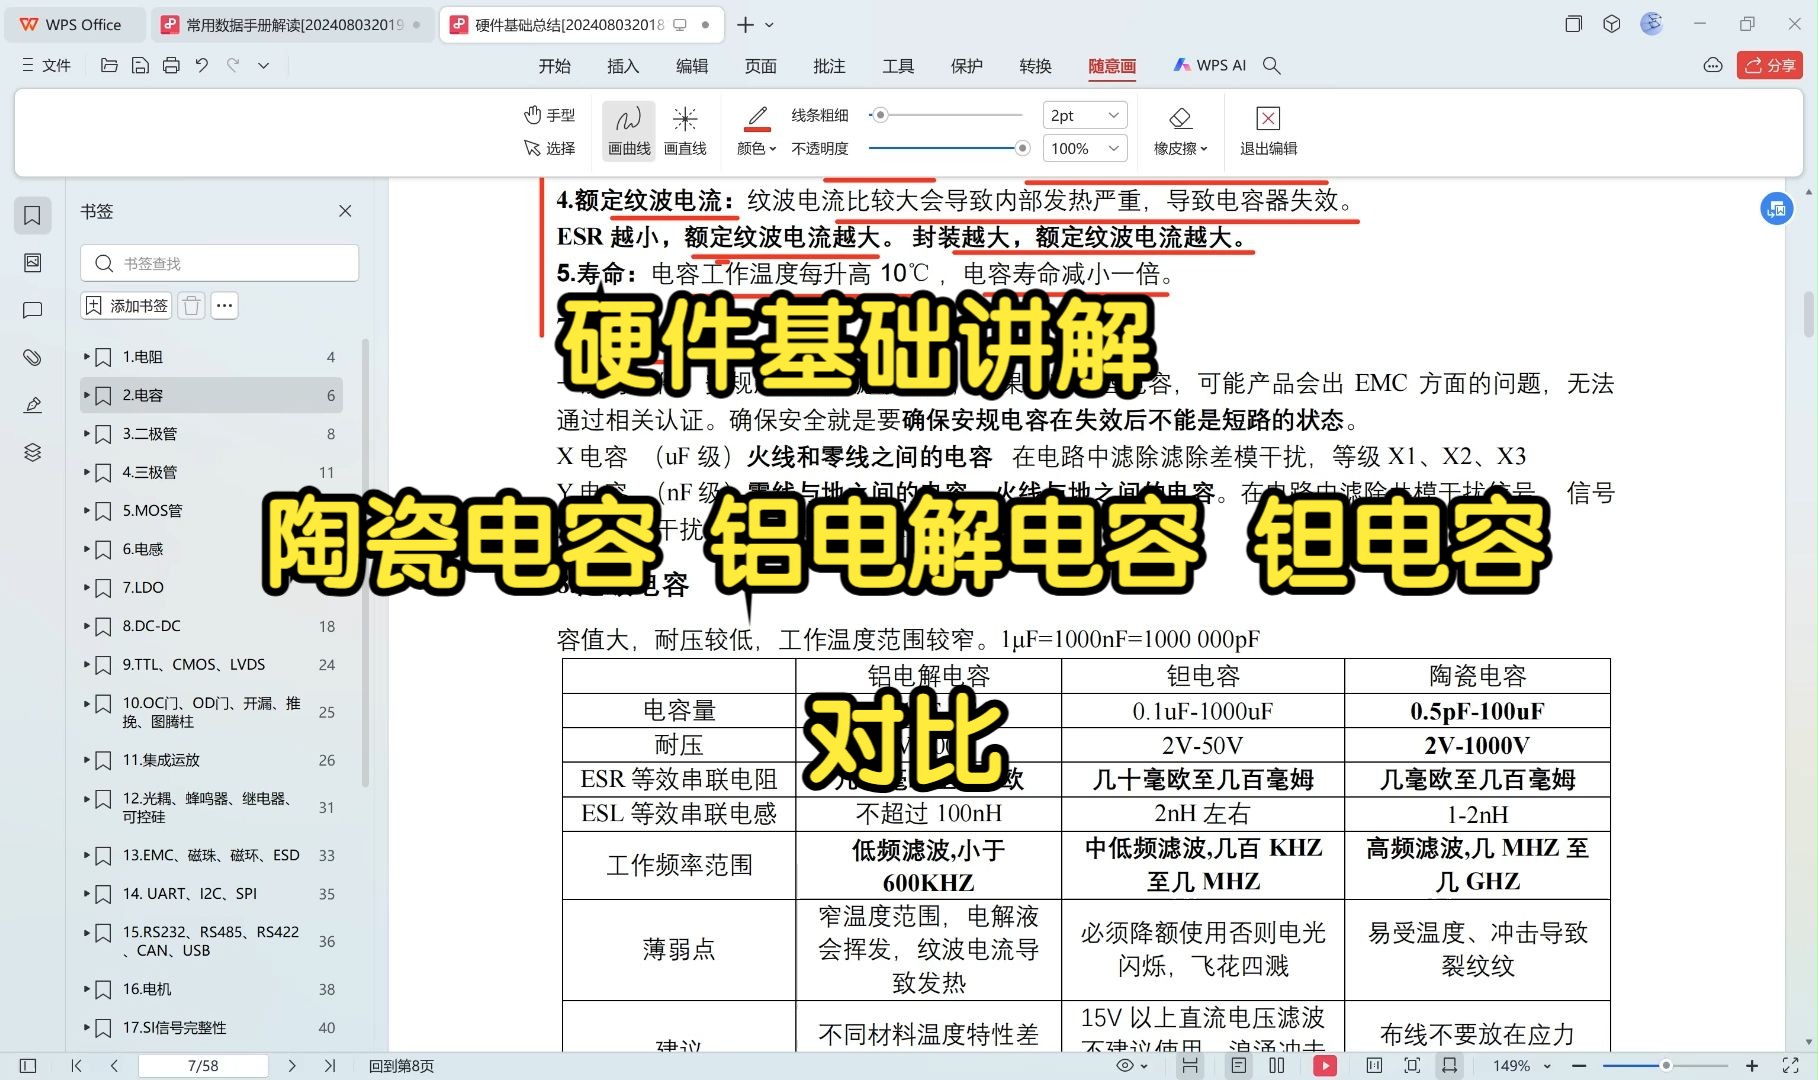
Task: Click the print icon in top toolbar
Action: (171, 65)
